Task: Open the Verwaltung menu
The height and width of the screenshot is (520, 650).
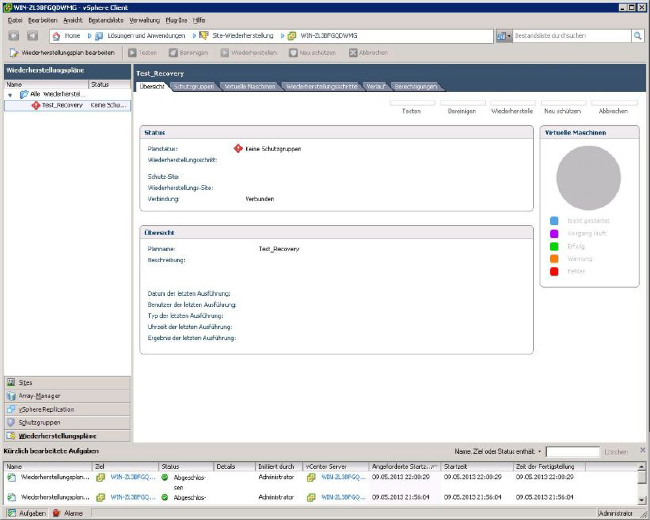Action: point(144,20)
